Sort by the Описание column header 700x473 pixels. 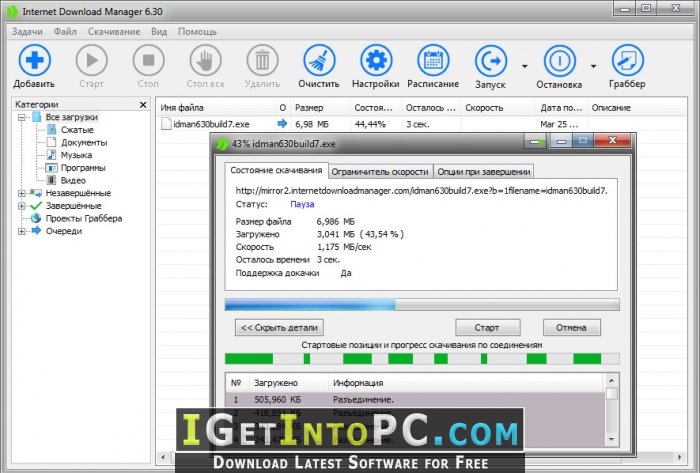637,108
